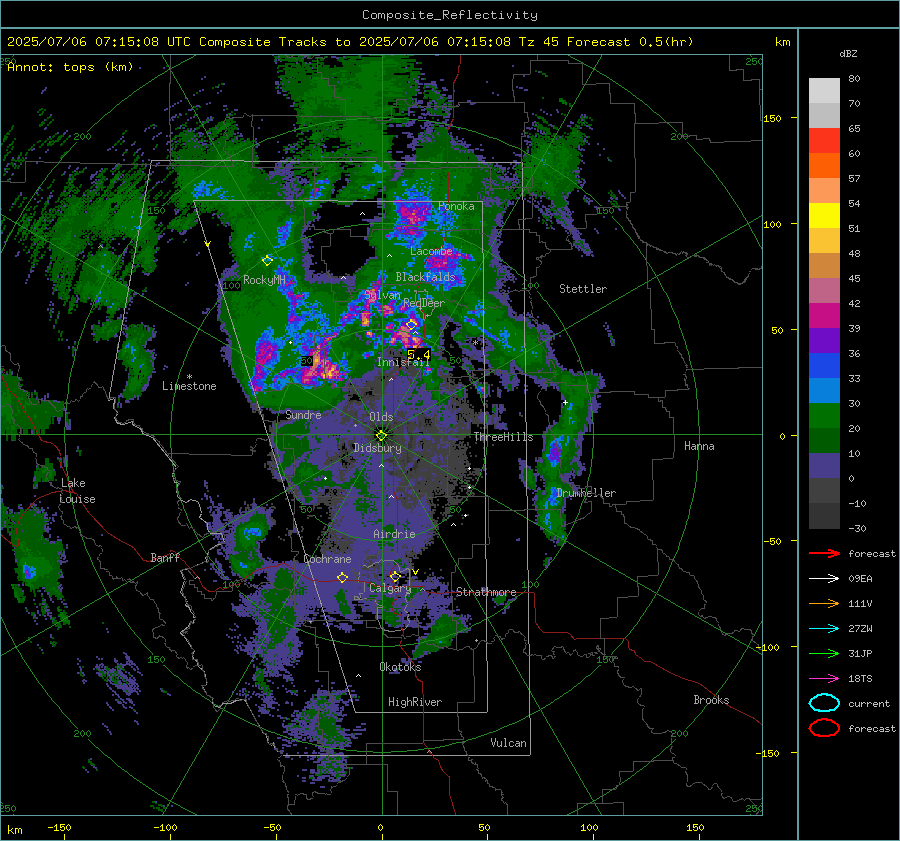Select the cyan 27ZW track arrow
This screenshot has width=900, height=841.
[x=824, y=629]
